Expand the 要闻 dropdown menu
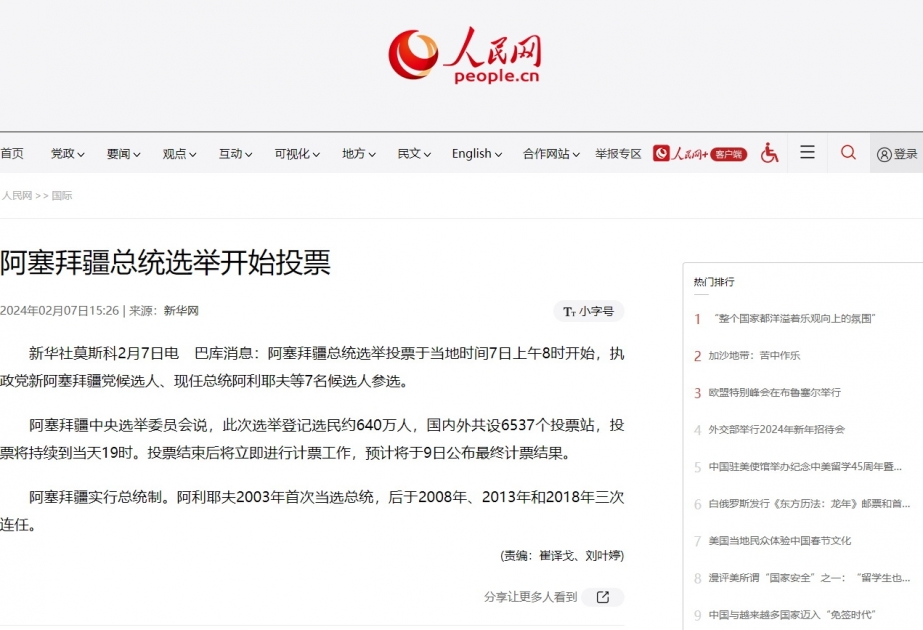The image size is (923, 630). pos(124,154)
